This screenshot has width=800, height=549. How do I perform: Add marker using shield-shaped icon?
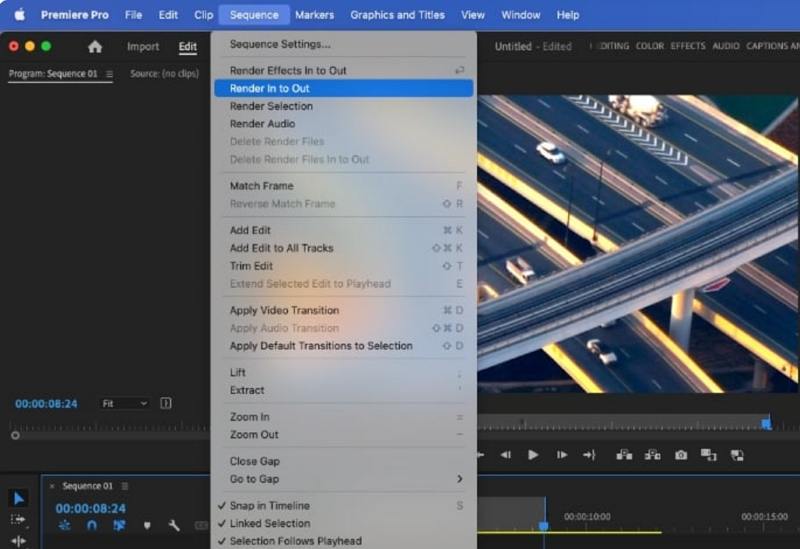coord(147,525)
